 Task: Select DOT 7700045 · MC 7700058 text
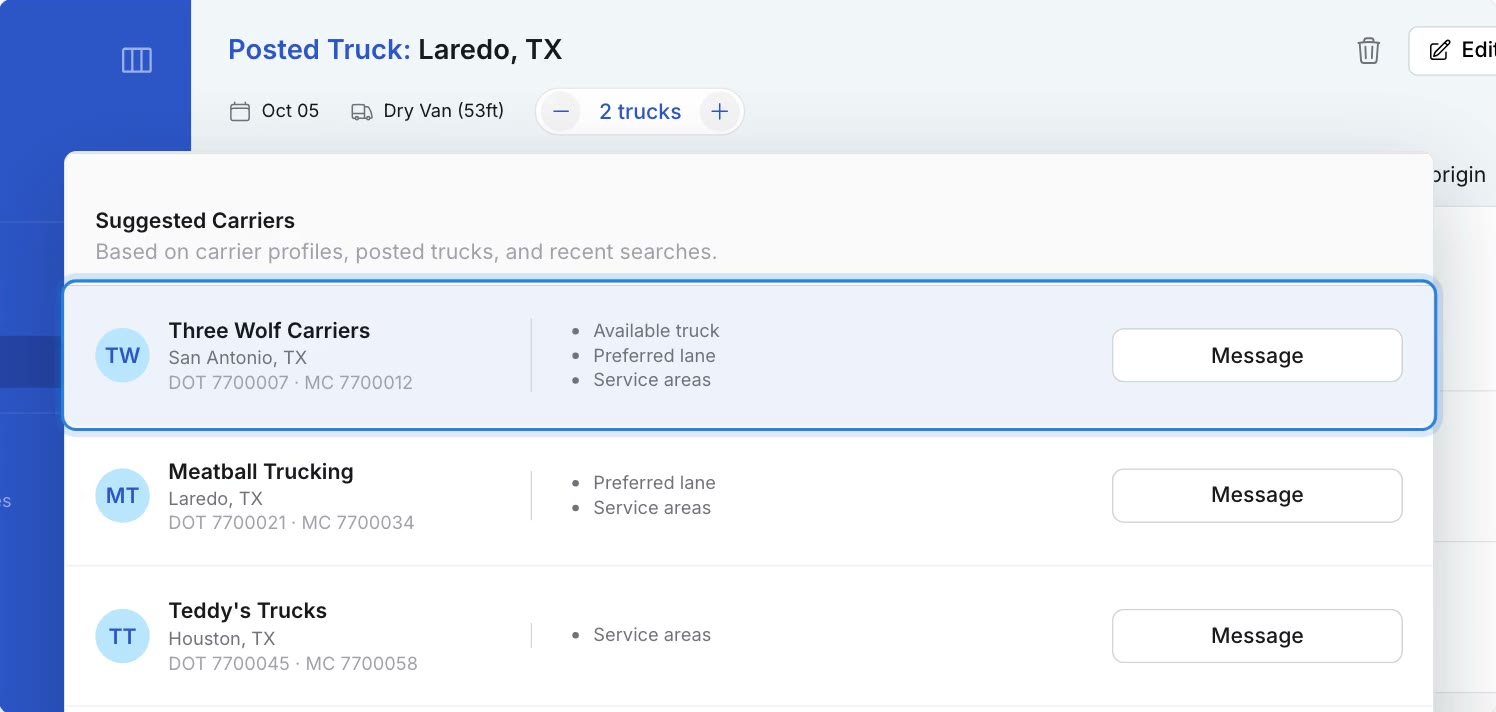[x=293, y=663]
